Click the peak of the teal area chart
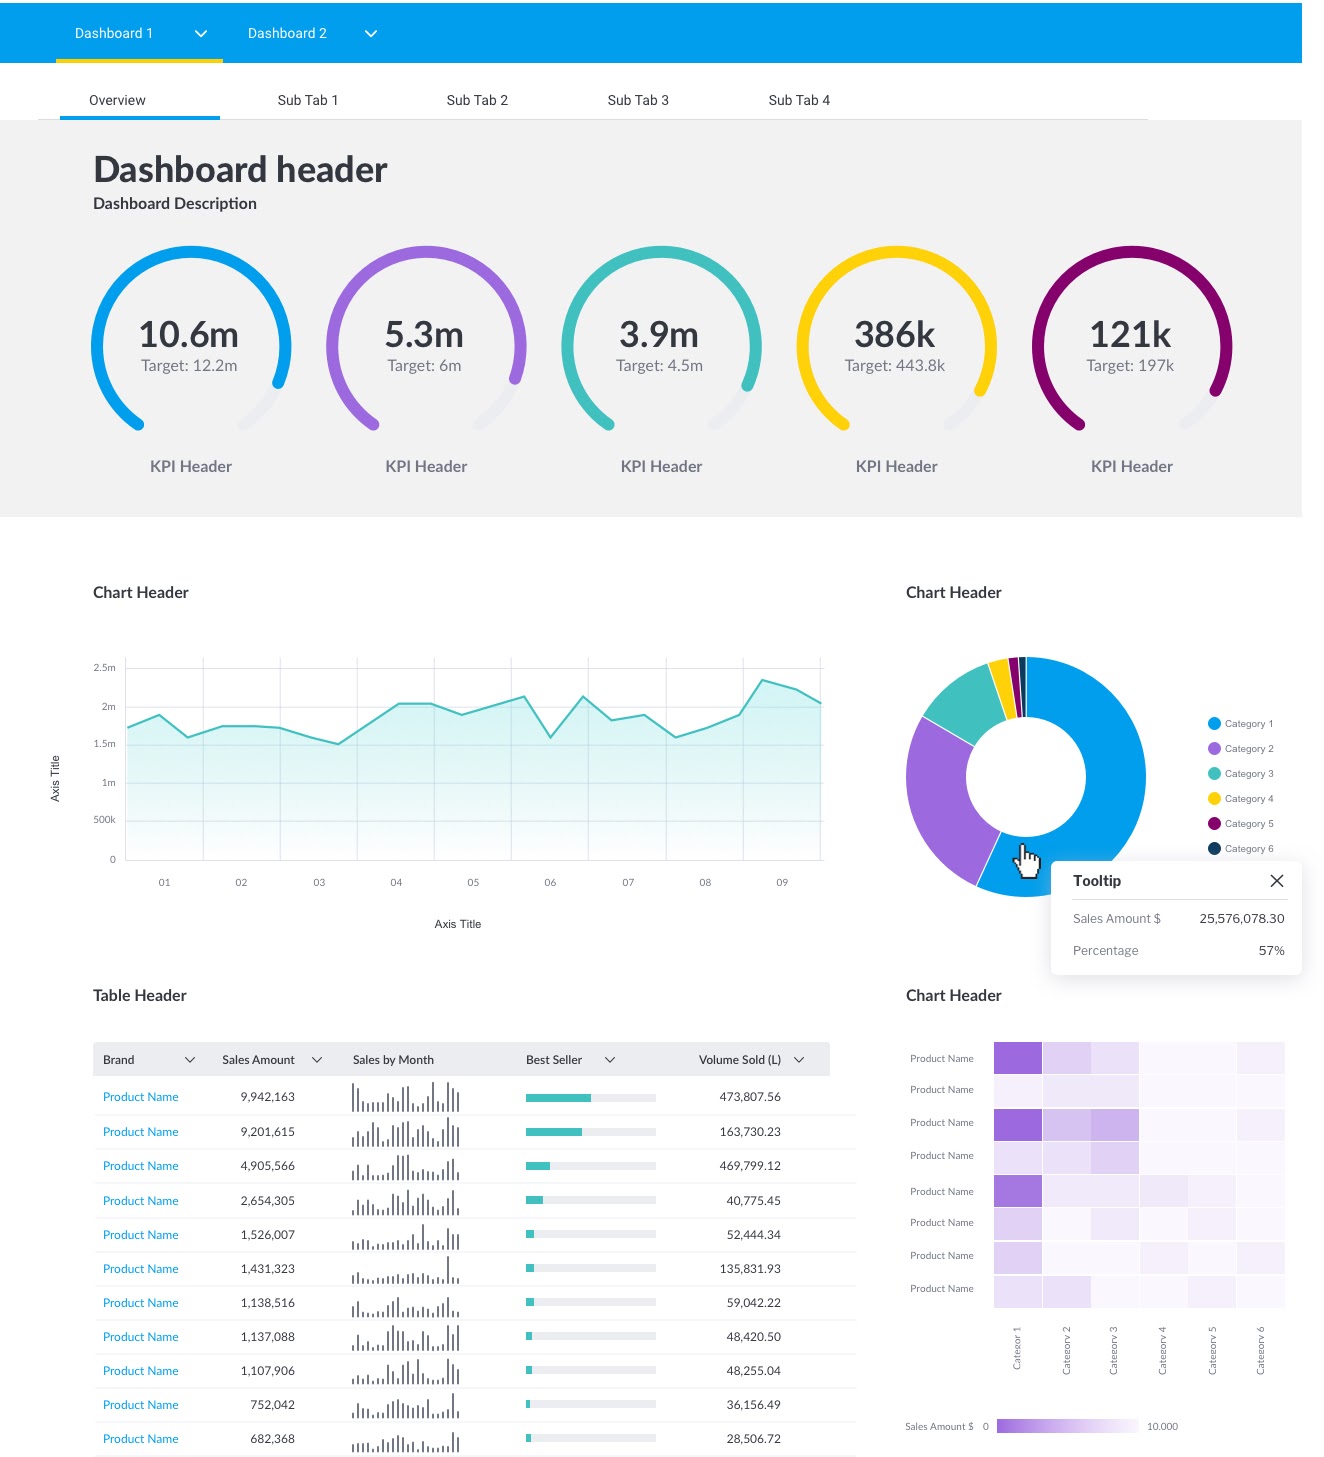 pos(762,680)
